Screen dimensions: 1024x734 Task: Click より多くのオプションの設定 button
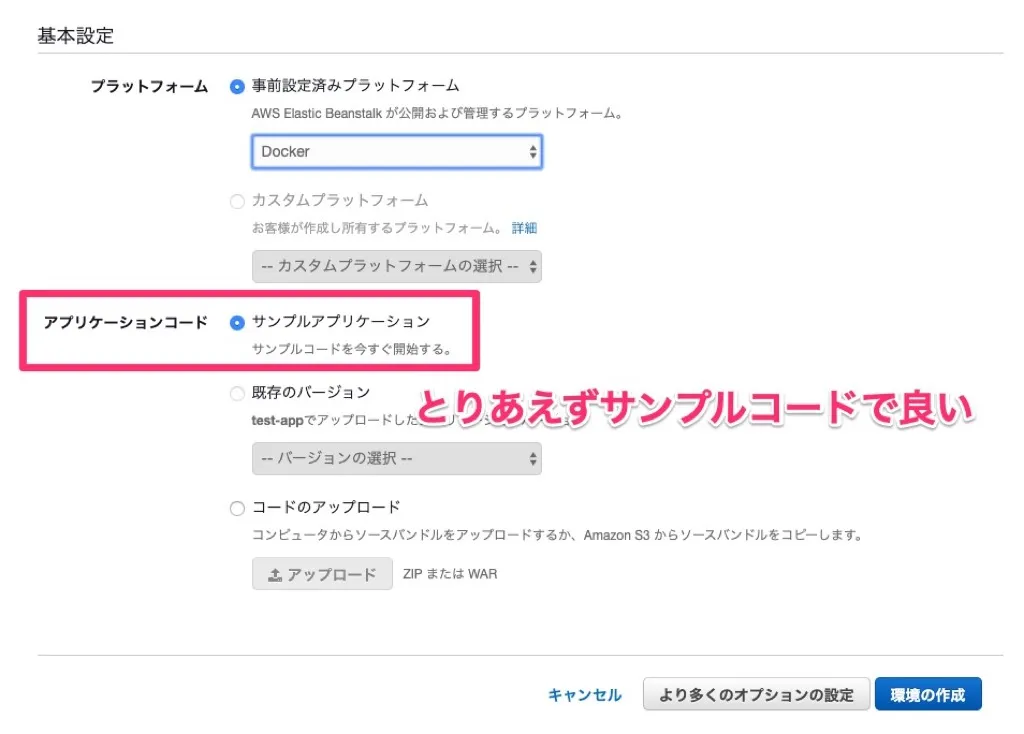tap(756, 694)
